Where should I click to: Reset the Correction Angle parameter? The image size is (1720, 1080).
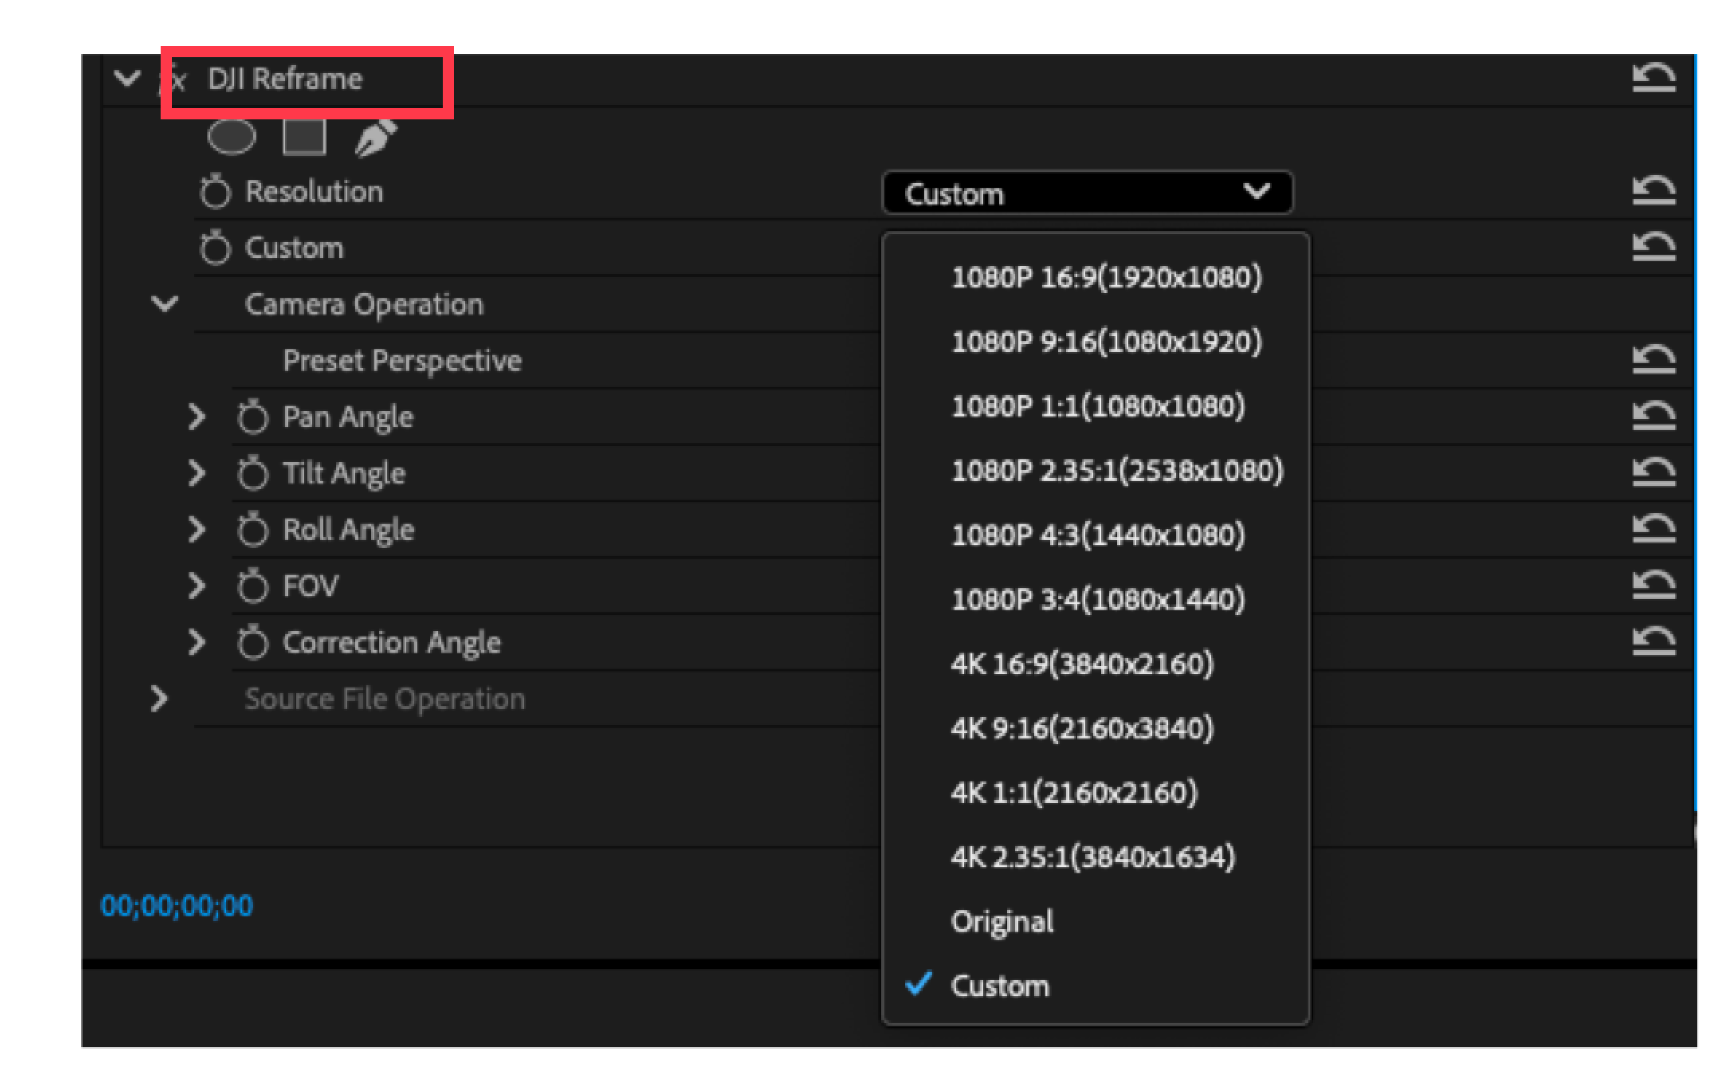[x=1653, y=640]
